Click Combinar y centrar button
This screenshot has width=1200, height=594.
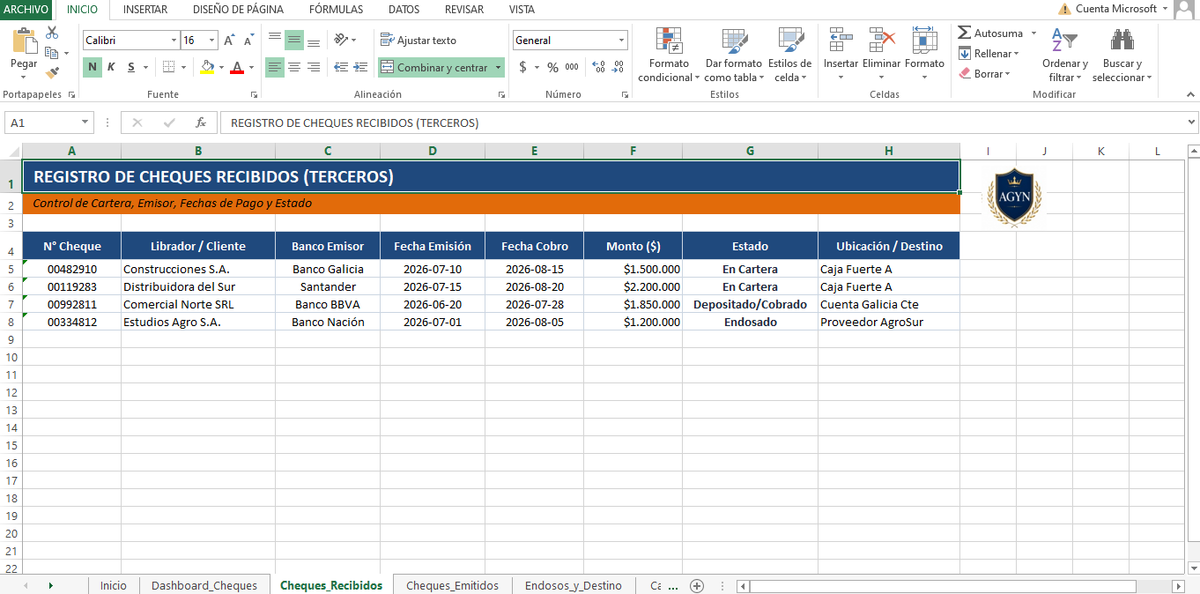(434, 67)
